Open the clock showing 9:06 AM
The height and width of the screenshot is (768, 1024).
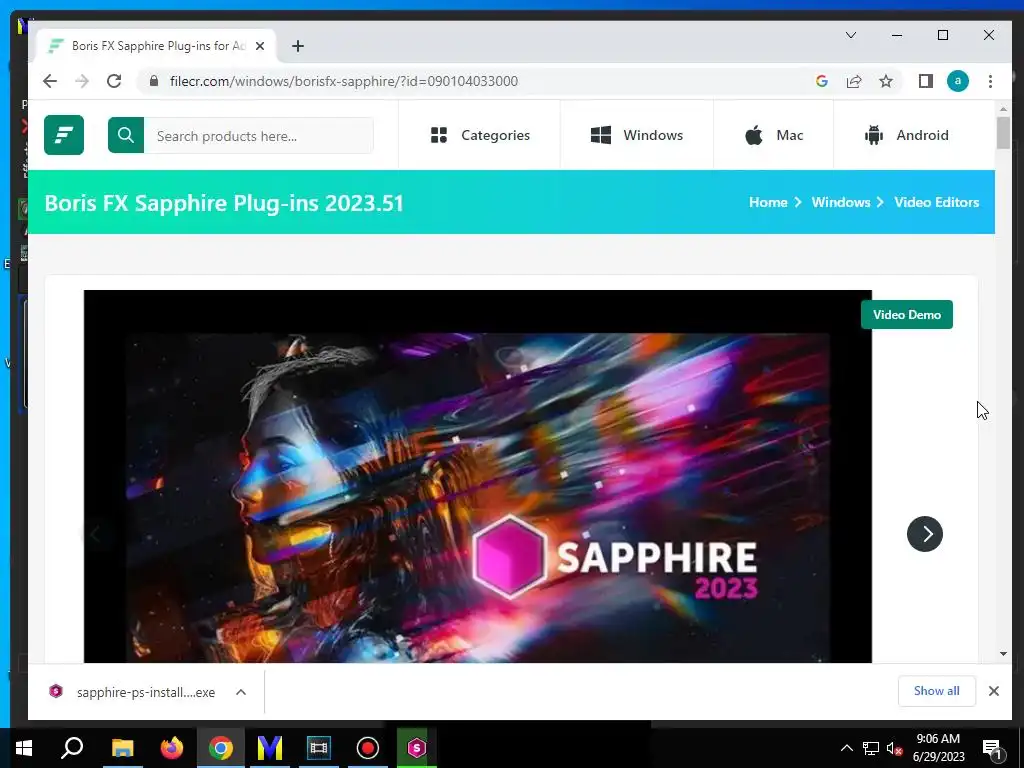pos(938,748)
